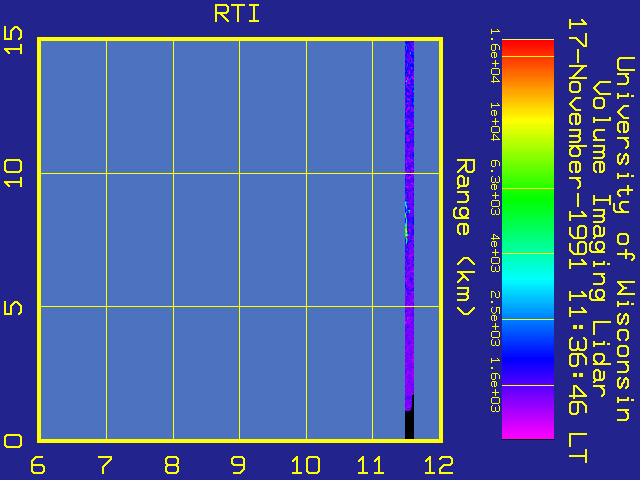Screen dimensions: 640x480
Task: Click the University of Wisconsin heading
Action: (x=625, y=239)
